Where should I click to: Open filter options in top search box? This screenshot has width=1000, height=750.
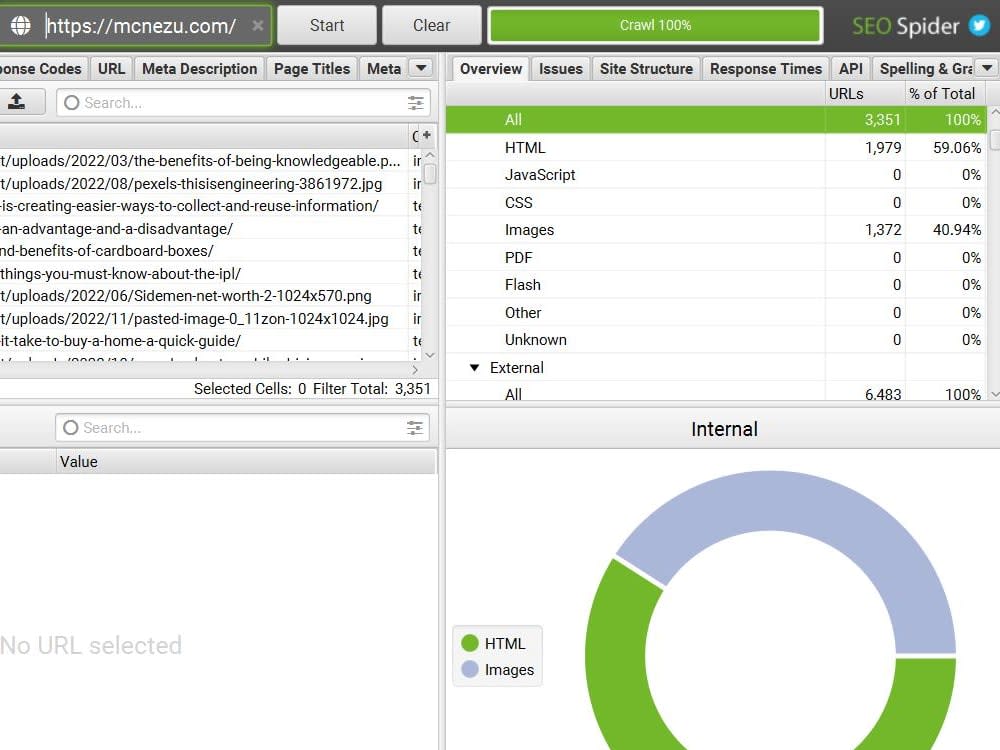(x=415, y=103)
